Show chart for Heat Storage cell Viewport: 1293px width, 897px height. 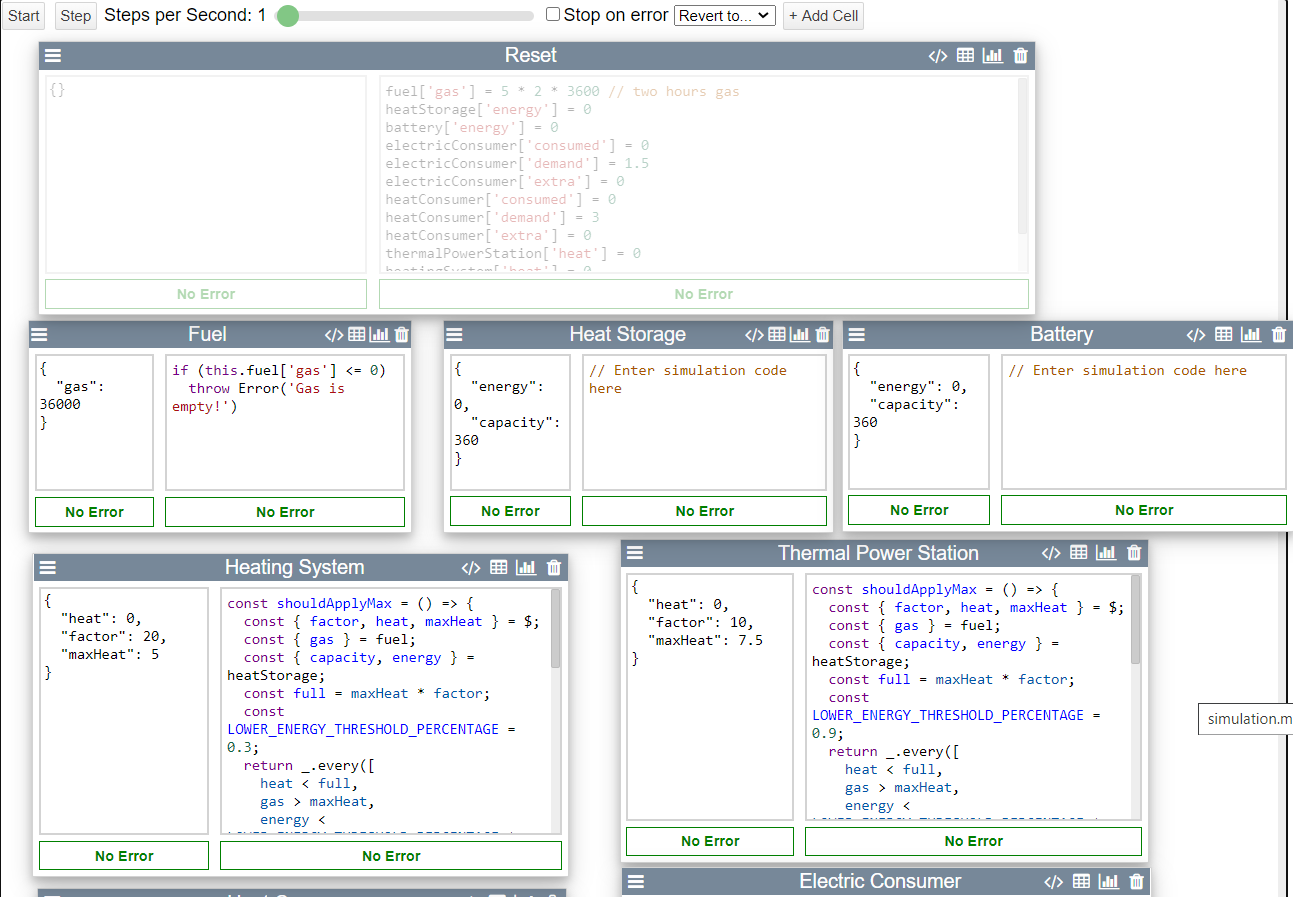click(x=800, y=334)
